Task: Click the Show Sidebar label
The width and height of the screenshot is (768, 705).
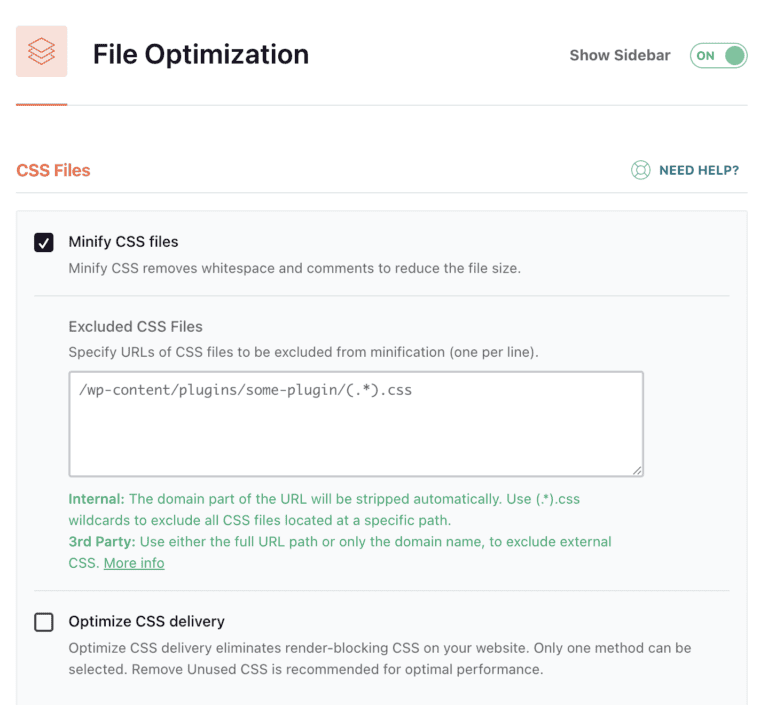Action: click(620, 55)
